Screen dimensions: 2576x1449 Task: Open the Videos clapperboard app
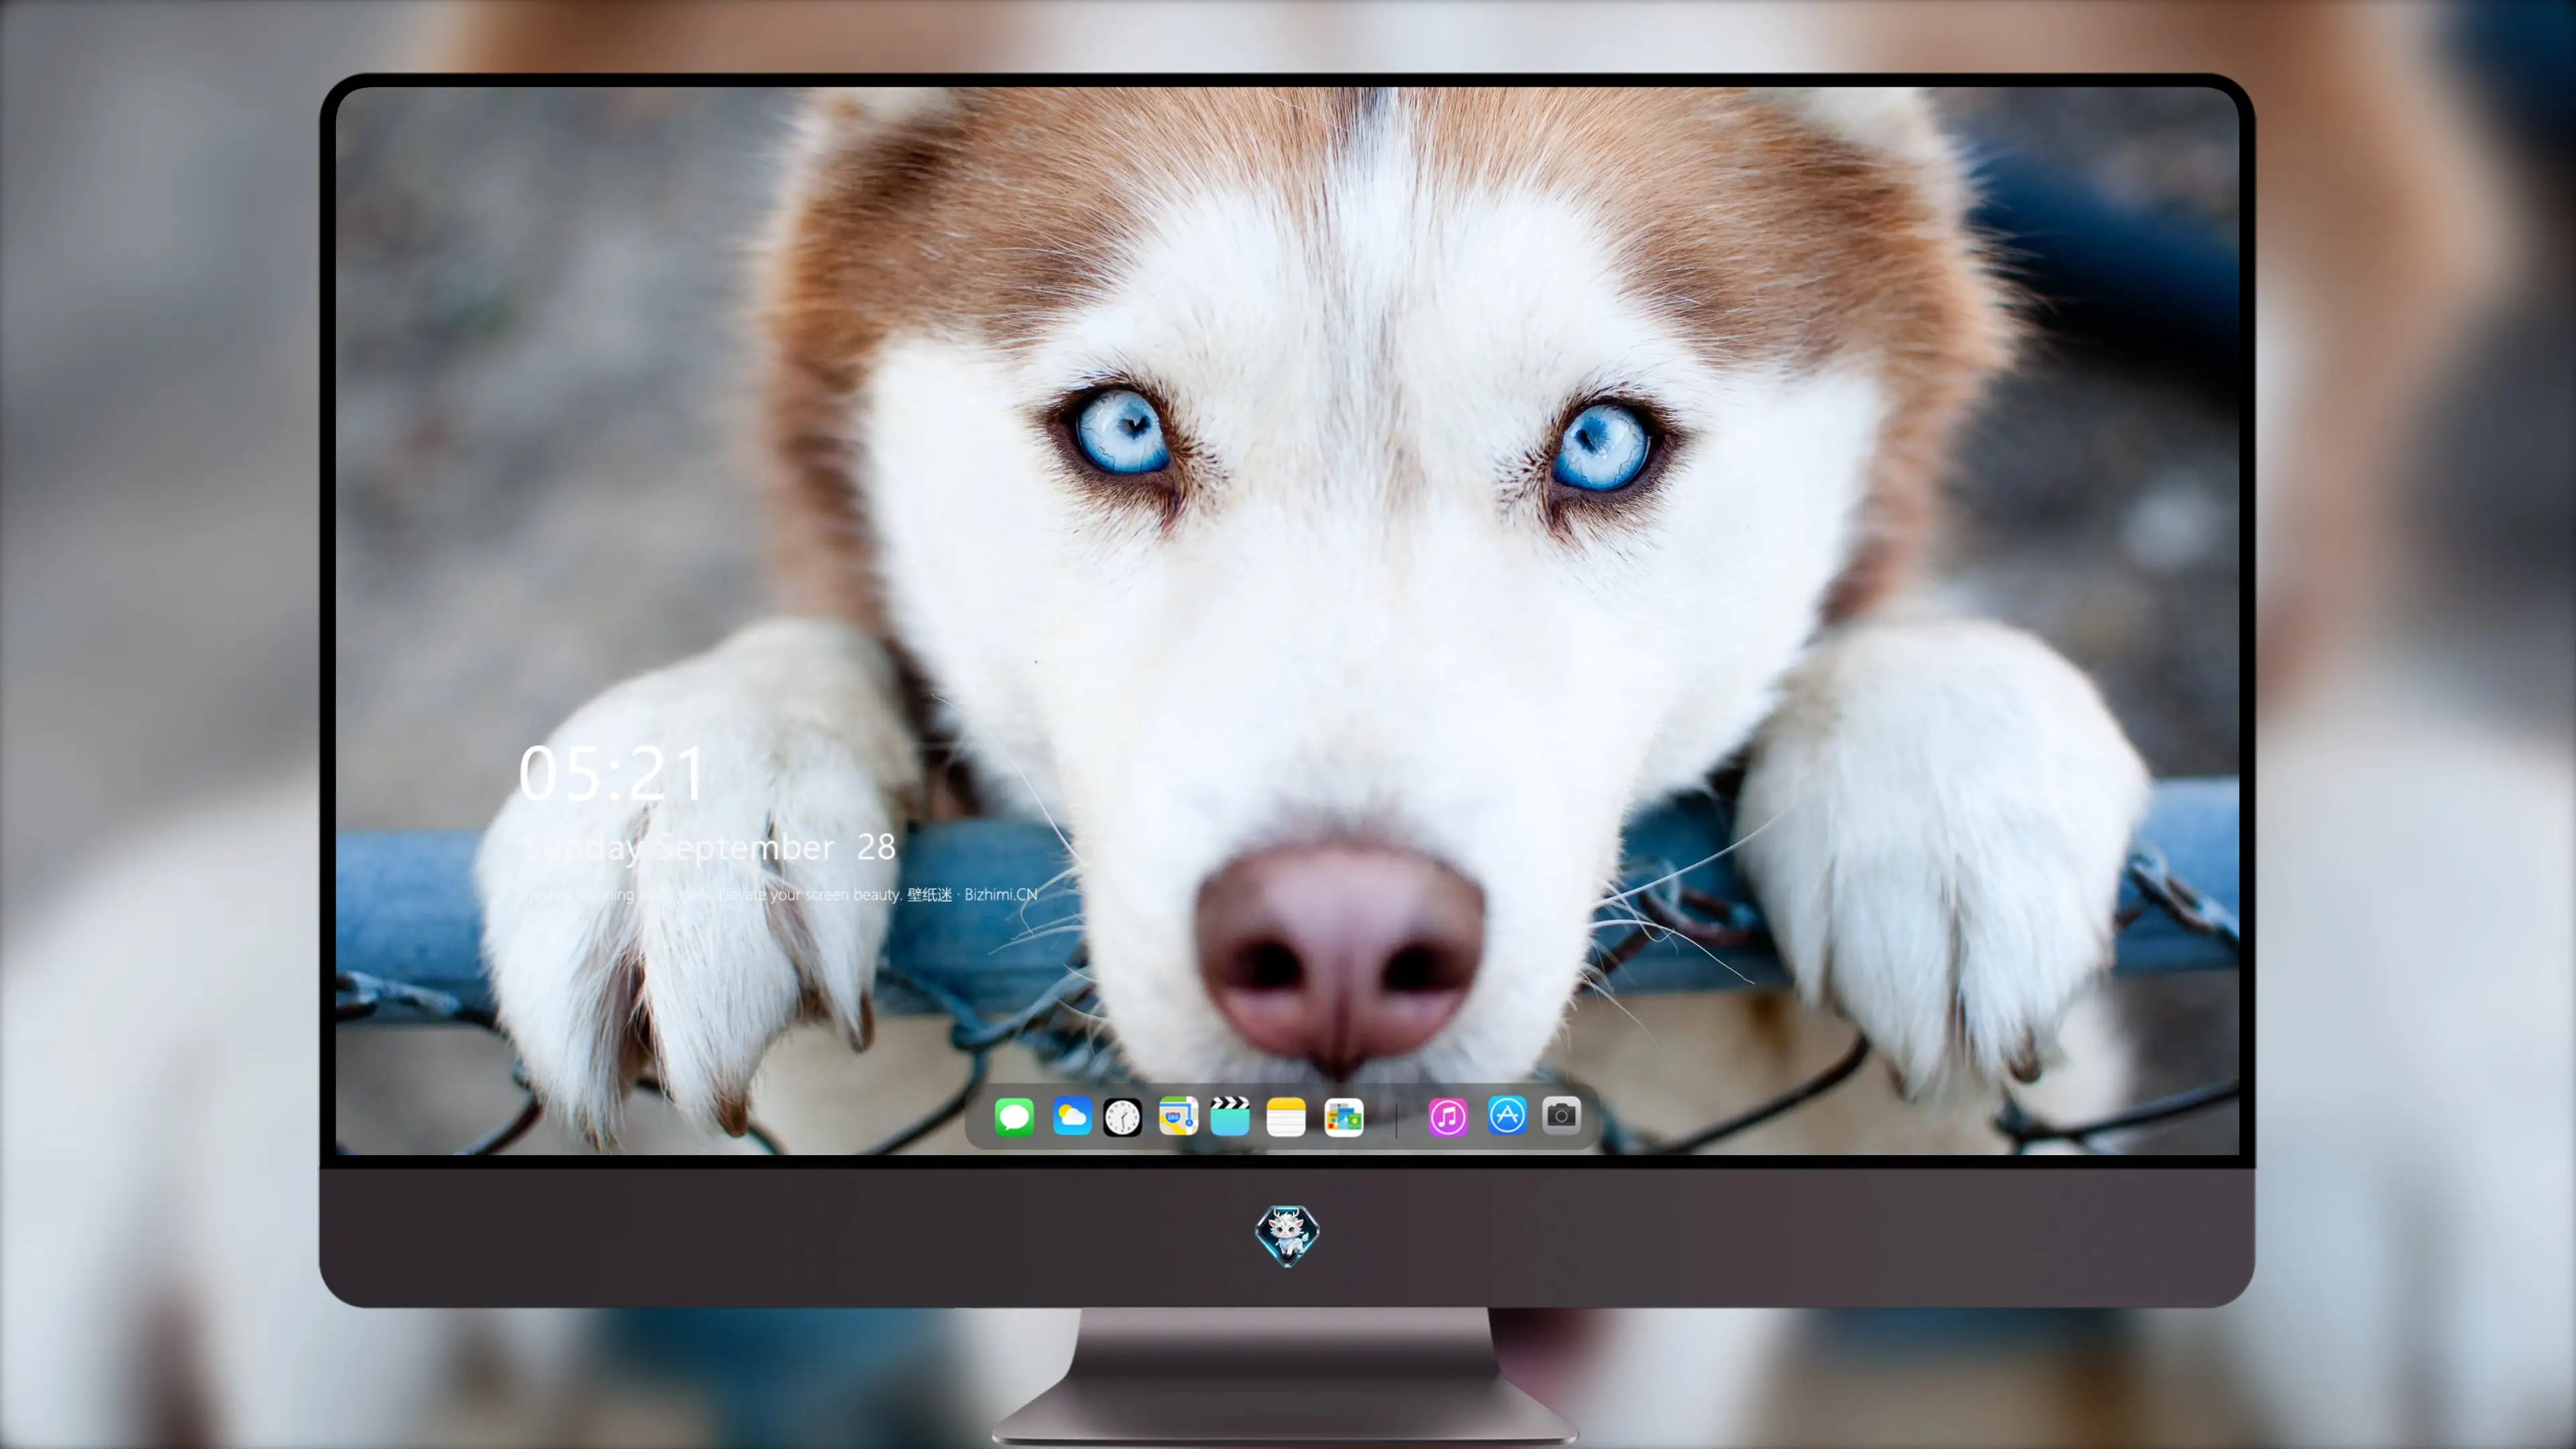pos(1230,1116)
